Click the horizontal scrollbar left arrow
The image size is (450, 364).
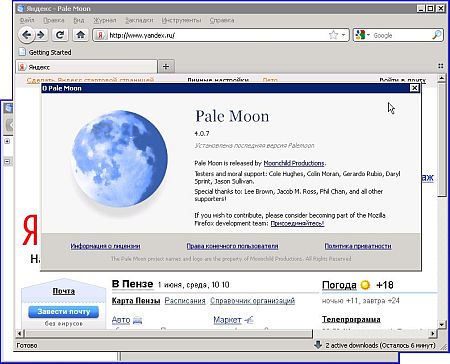pyautogui.click(x=20, y=333)
